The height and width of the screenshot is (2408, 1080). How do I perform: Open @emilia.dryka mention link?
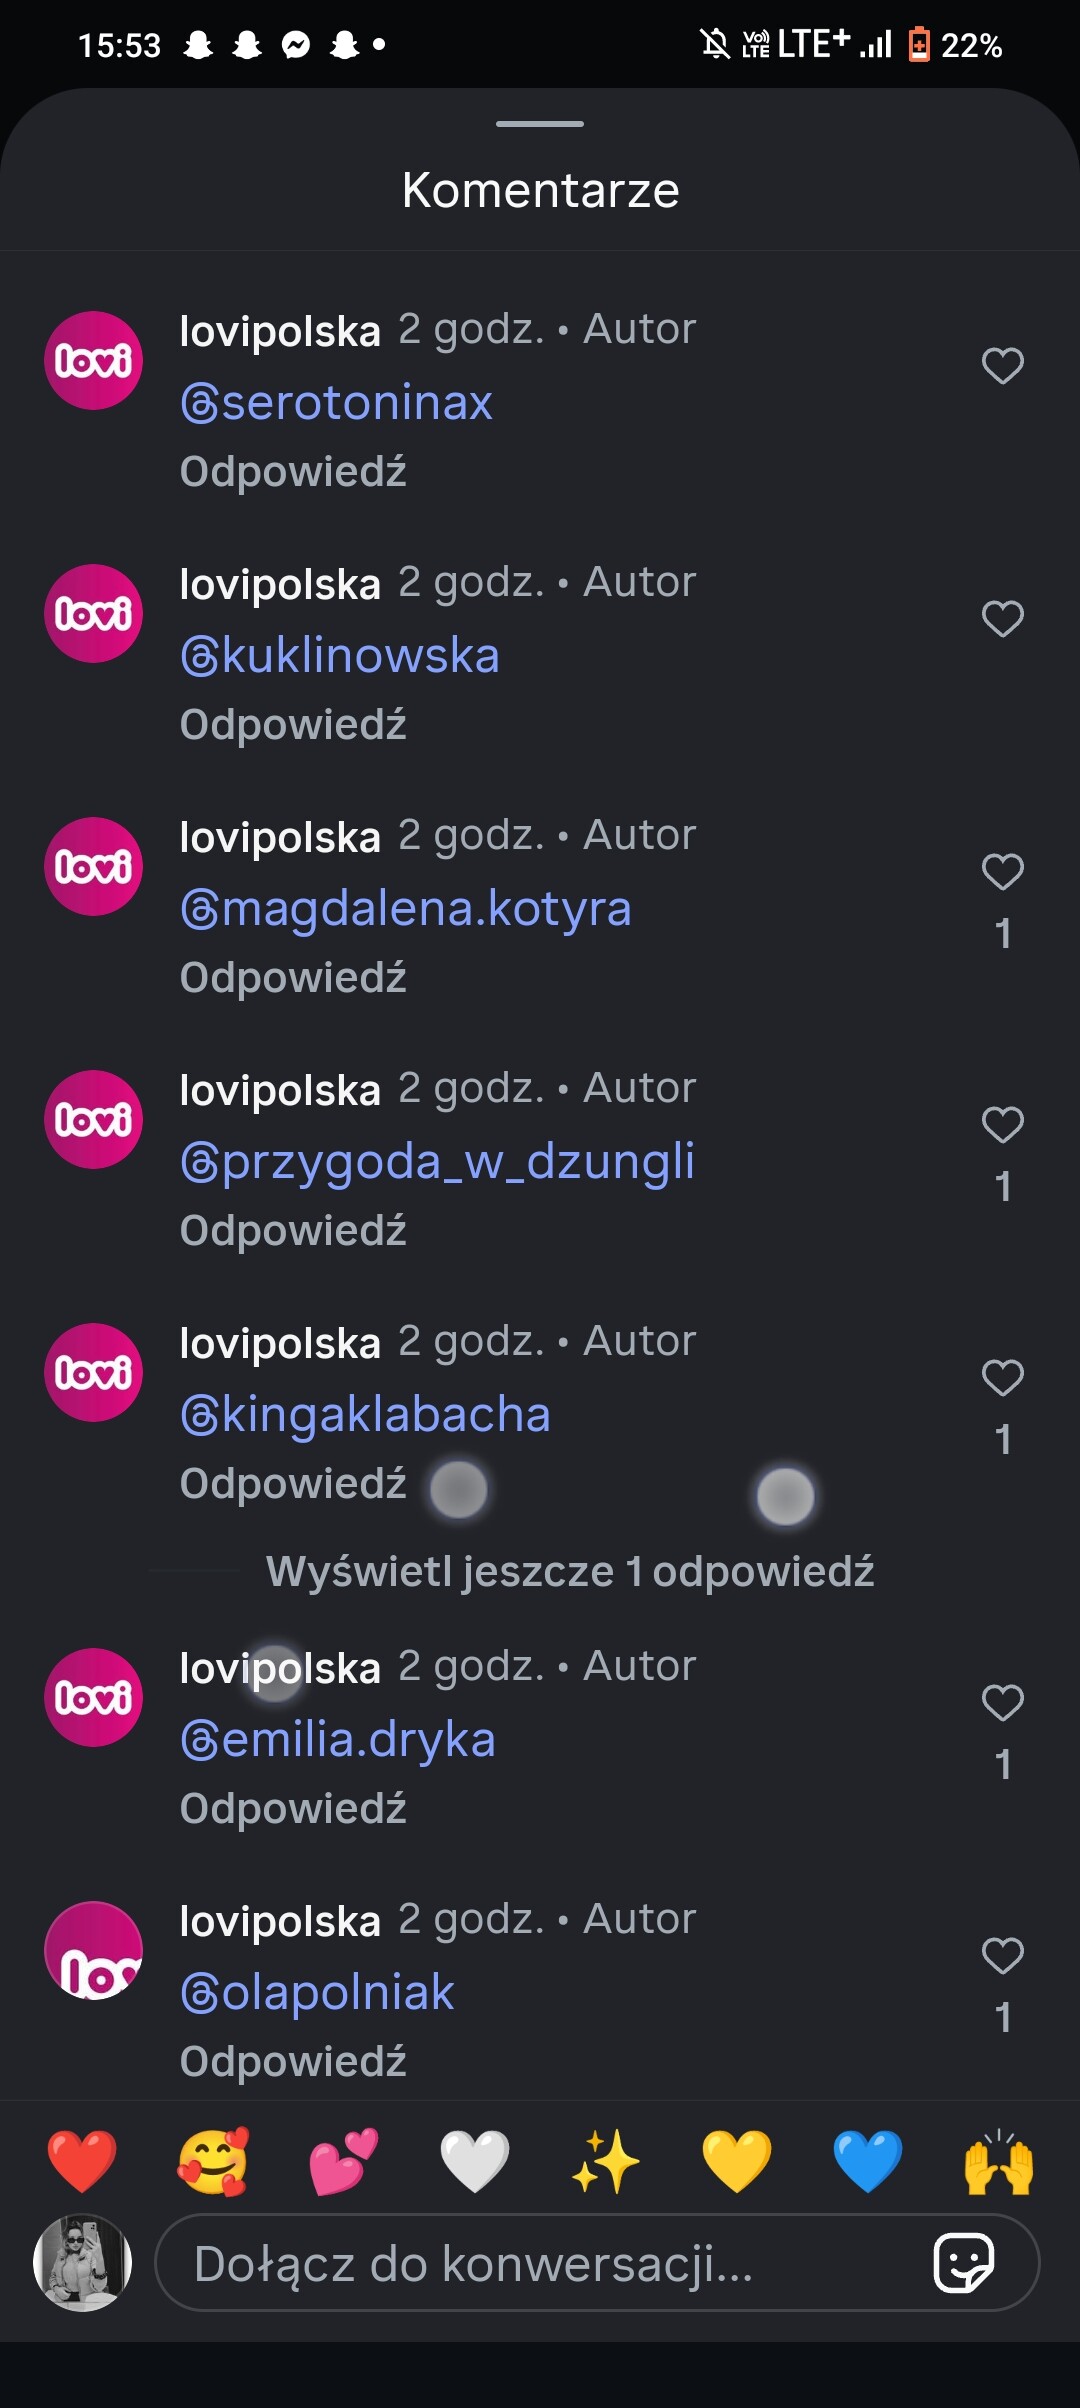click(338, 1740)
